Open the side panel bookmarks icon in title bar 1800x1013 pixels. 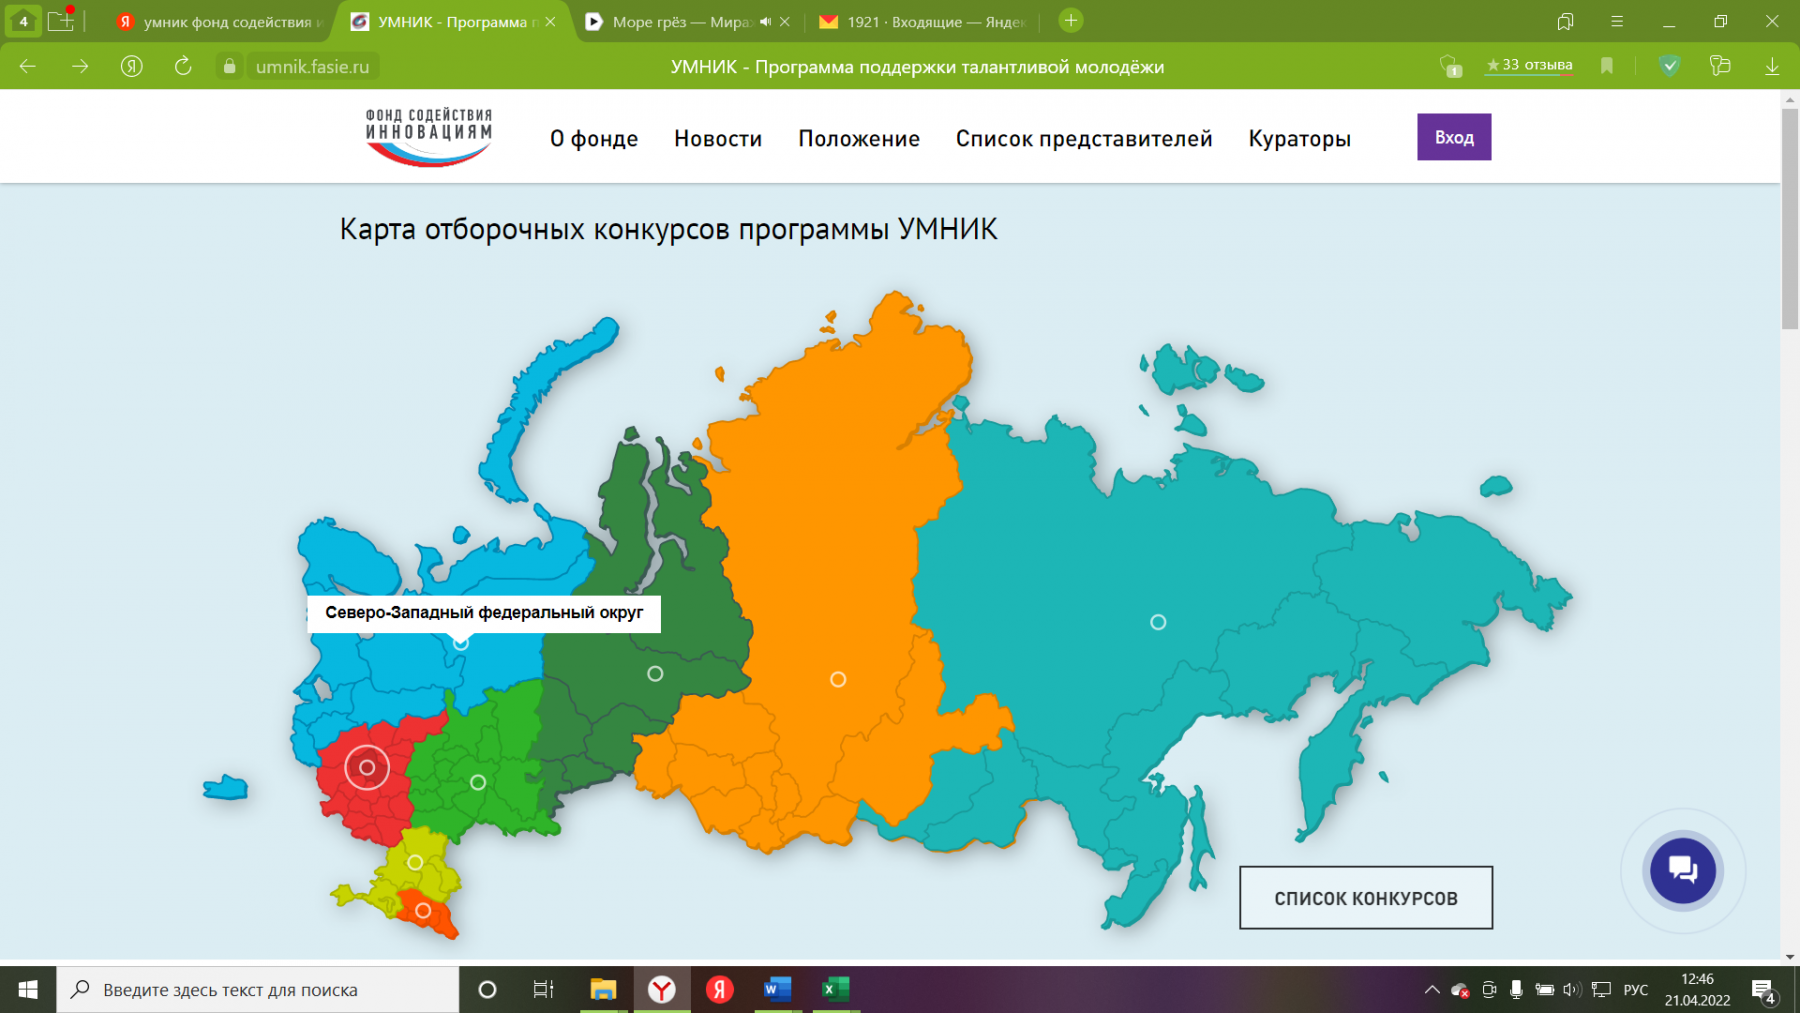(1565, 21)
